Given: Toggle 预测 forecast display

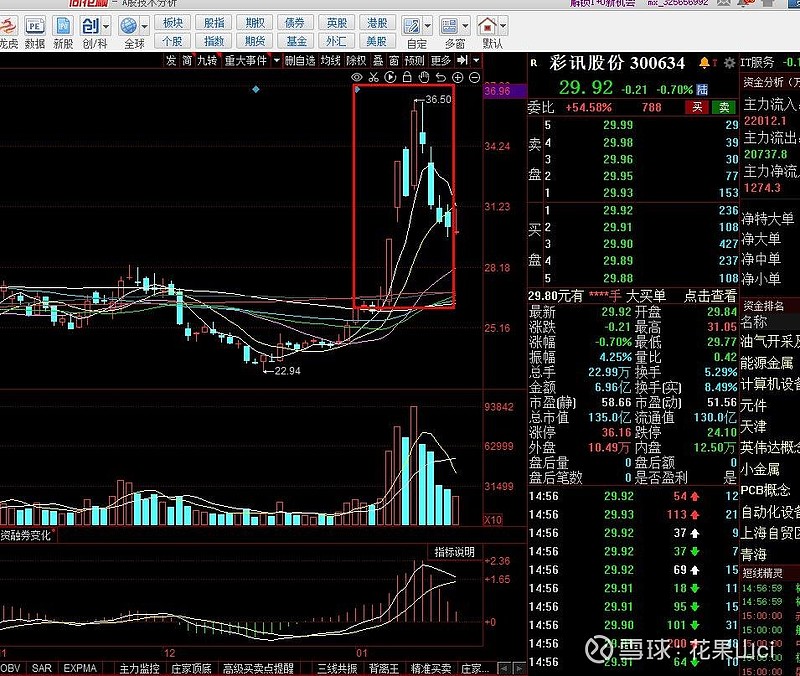Looking at the screenshot, I should [414, 60].
